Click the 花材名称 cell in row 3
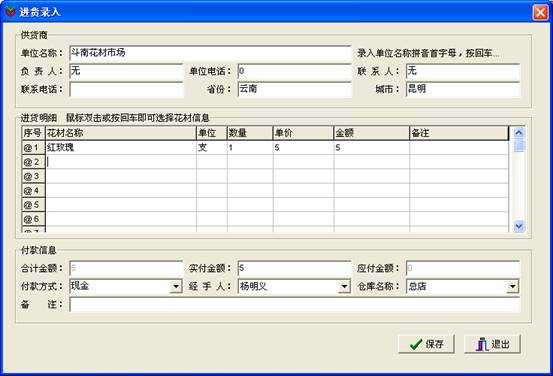This screenshot has height=376, width=553. coord(121,176)
